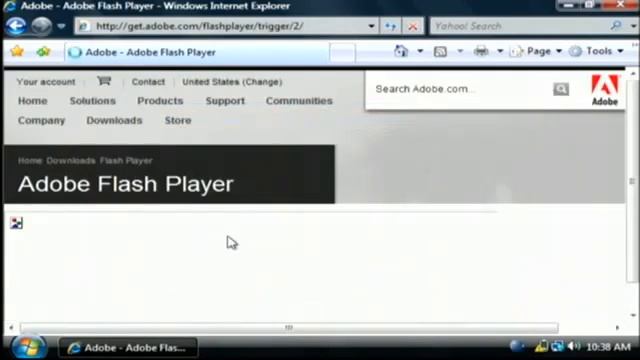Click United States (Change) region link
The height and width of the screenshot is (360, 640).
pos(232,82)
